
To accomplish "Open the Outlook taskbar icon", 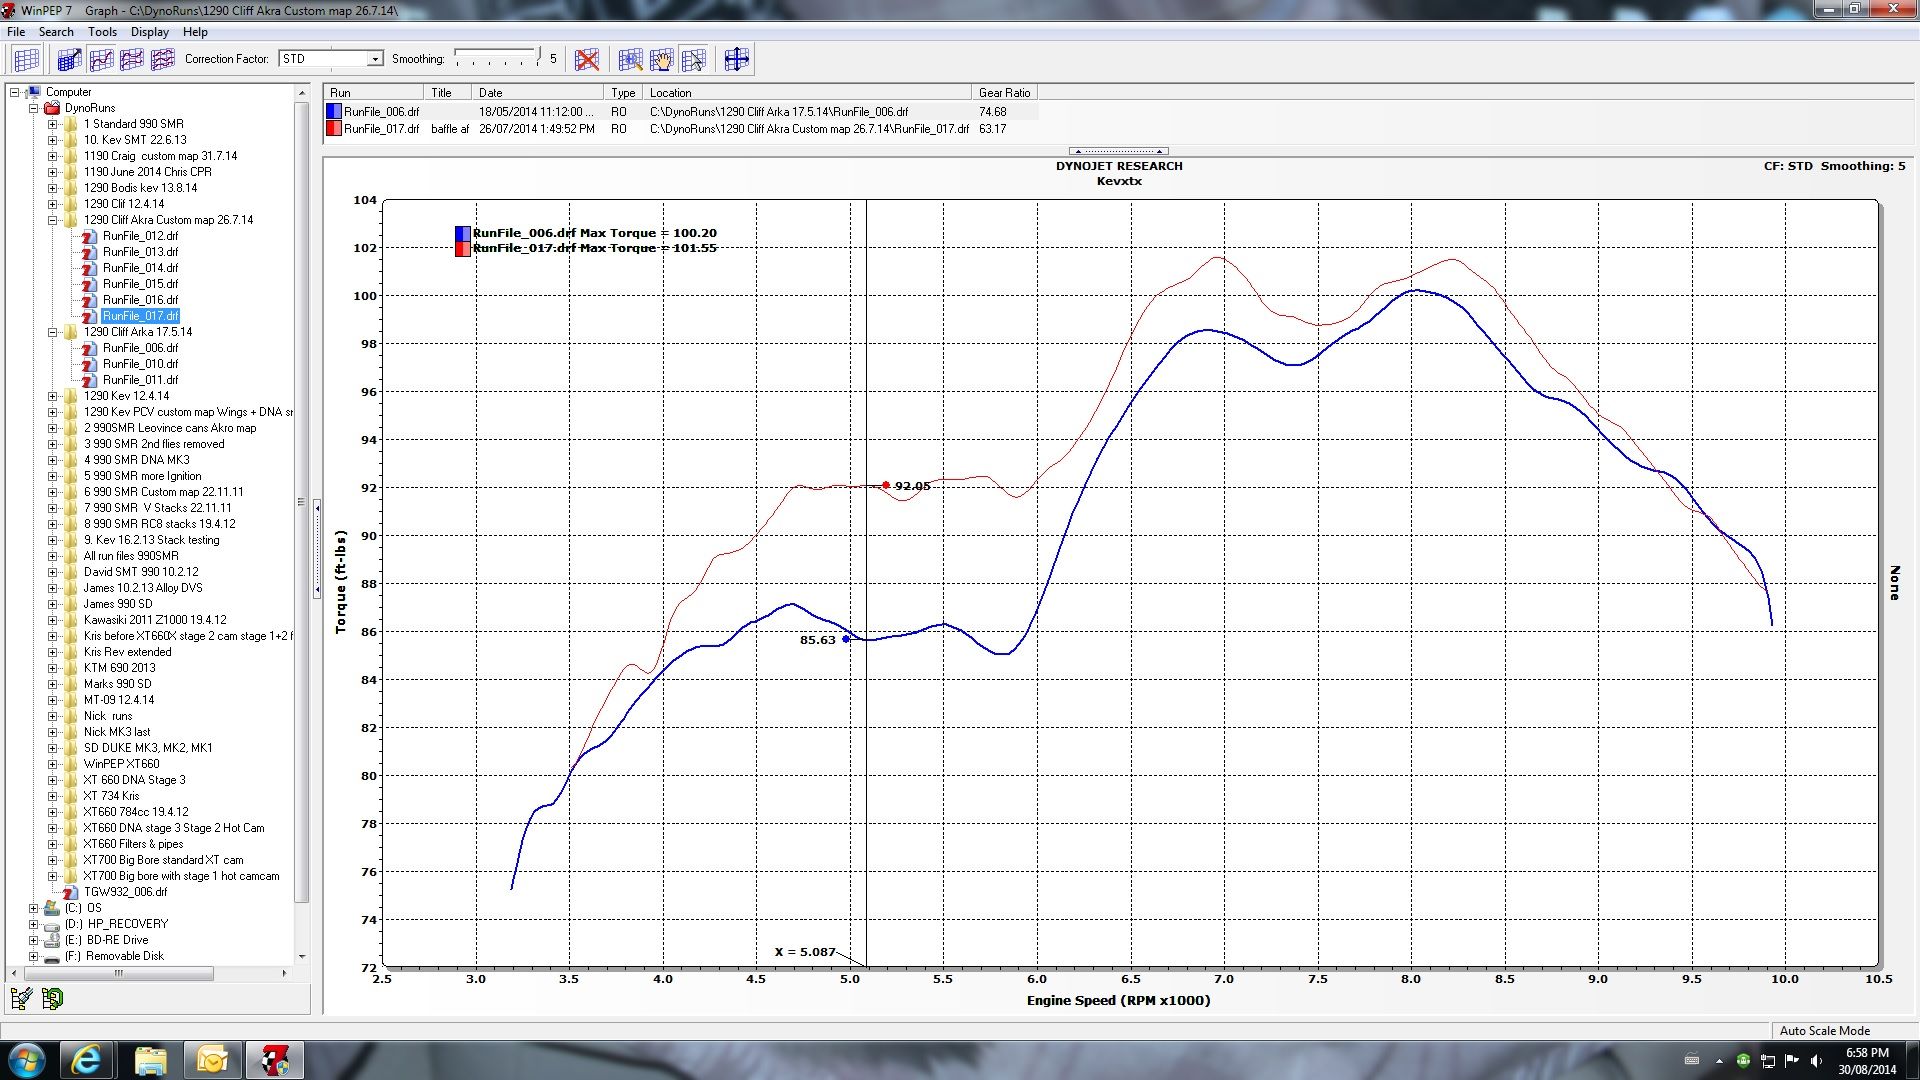I will (212, 1060).
